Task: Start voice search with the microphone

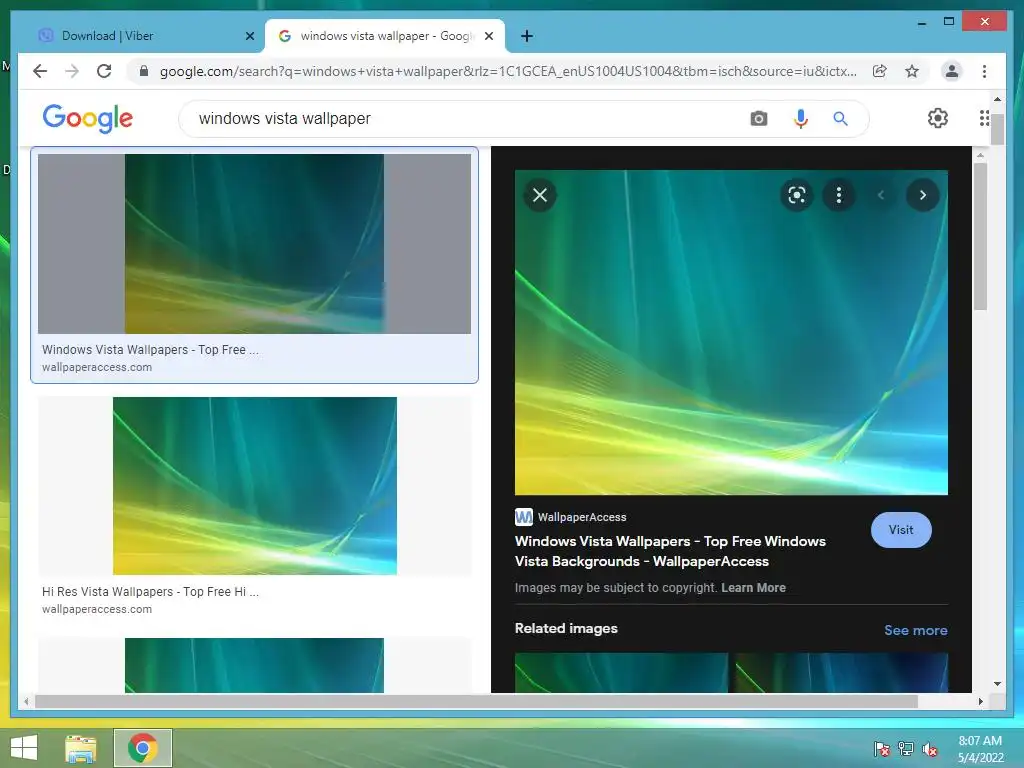Action: pos(801,118)
